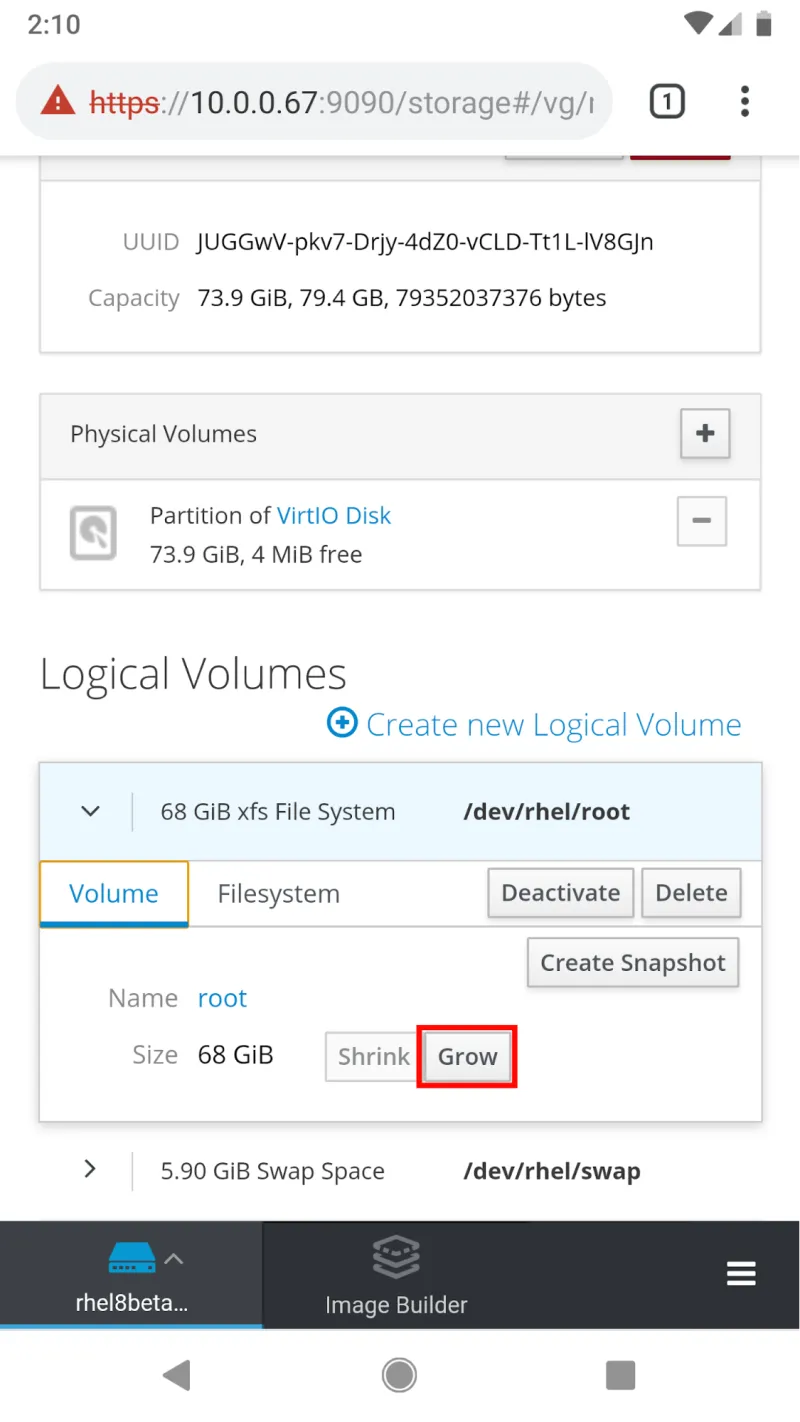Screen dimensions: 800x1422
Task: Expand the /dev/rhel/swap entry
Action: pyautogui.click(x=89, y=1169)
